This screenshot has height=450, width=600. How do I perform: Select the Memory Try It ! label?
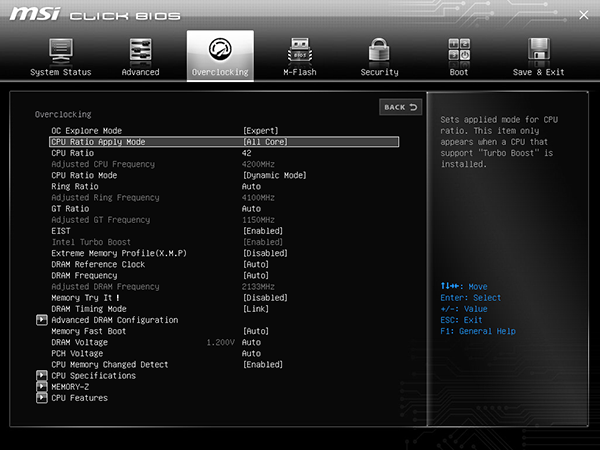(x=85, y=298)
